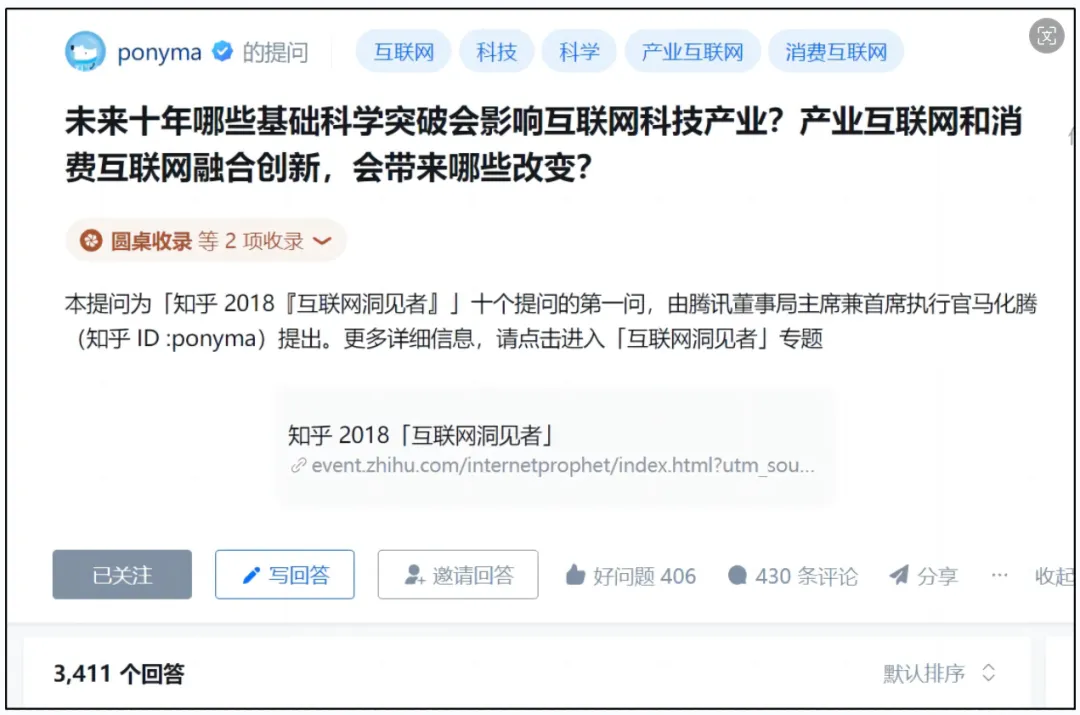Image resolution: width=1080 pixels, height=715 pixels.
Task: Open the 默认排序 sorting dropdown
Action: [x=939, y=673]
